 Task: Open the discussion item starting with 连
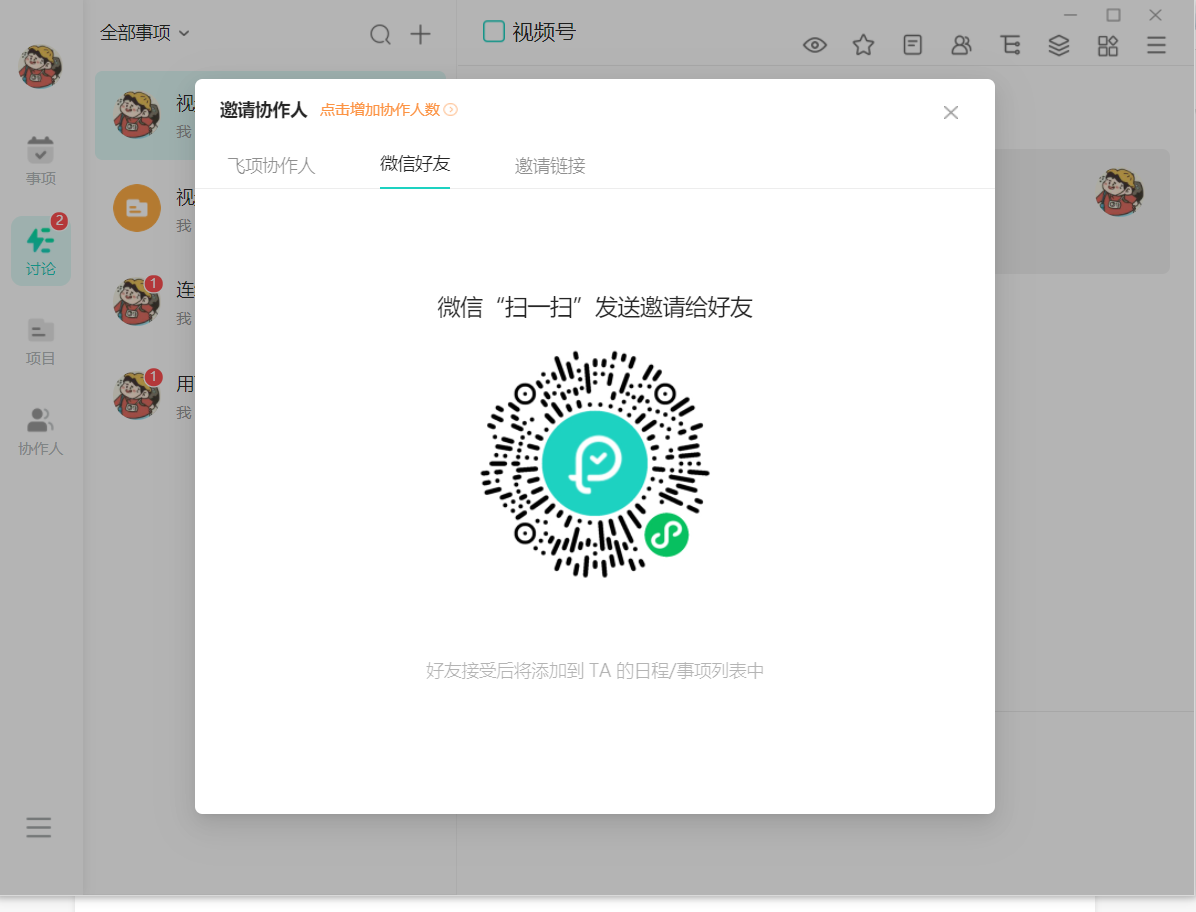pyautogui.click(x=145, y=302)
